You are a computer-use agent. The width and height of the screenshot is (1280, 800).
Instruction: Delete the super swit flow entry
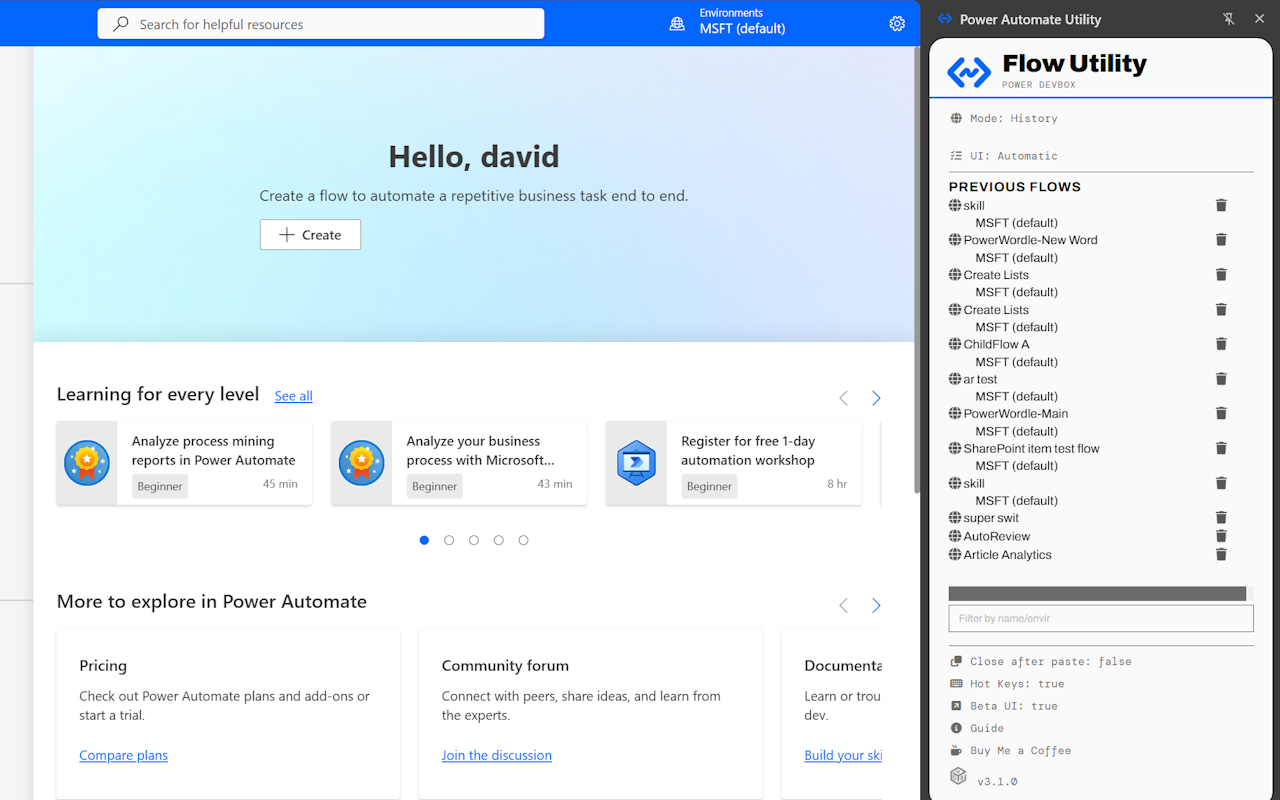1221,518
